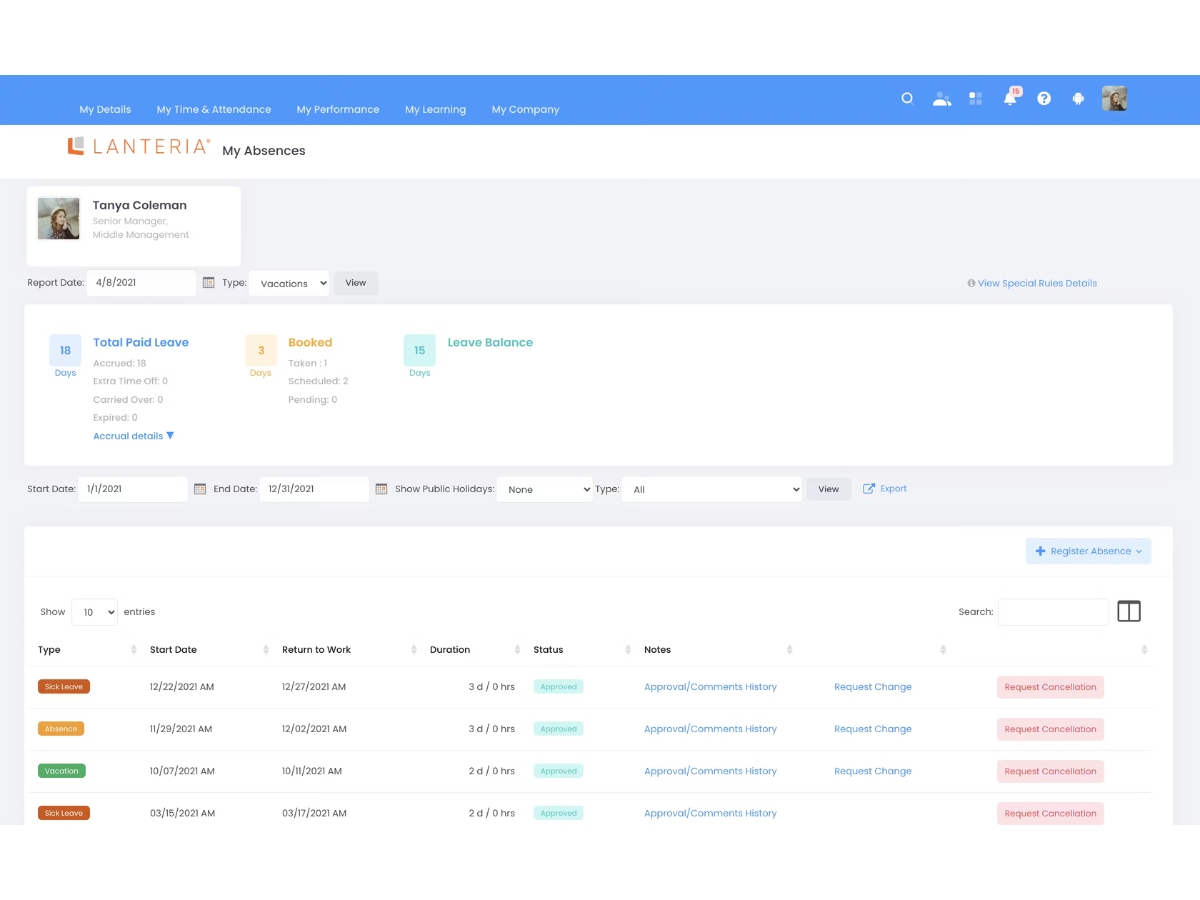Click the Start Date input field
1200x900 pixels.
[x=133, y=489]
